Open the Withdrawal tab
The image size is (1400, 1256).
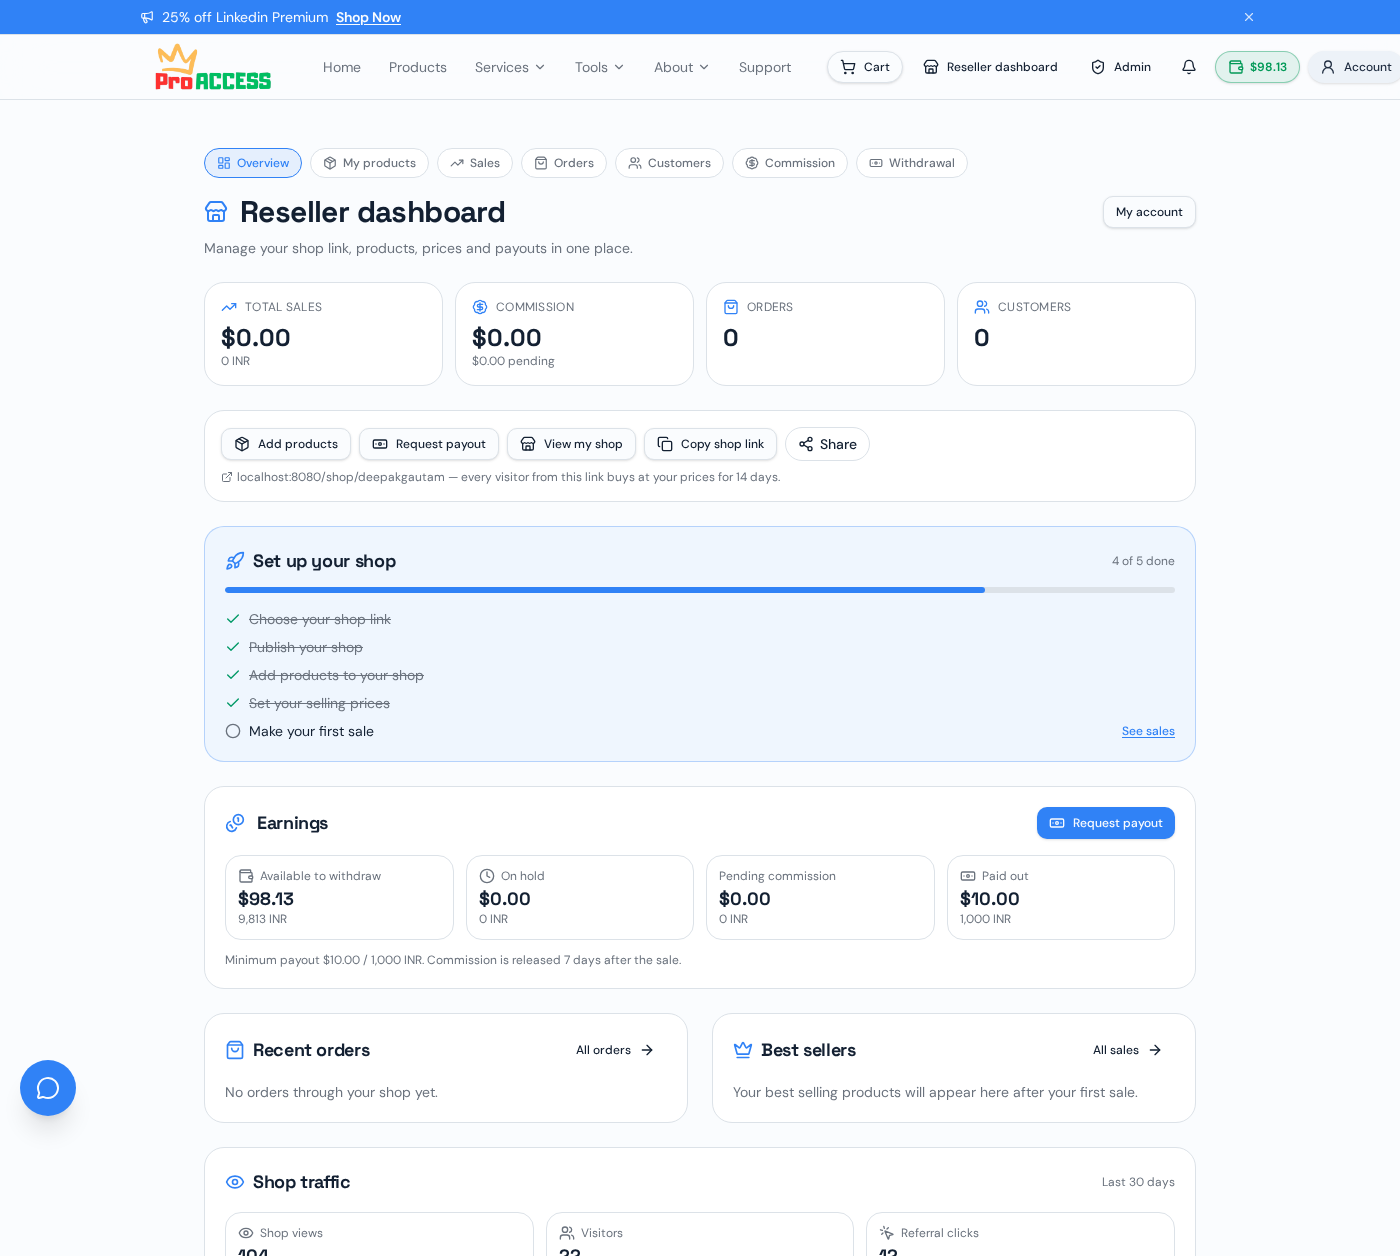(912, 163)
